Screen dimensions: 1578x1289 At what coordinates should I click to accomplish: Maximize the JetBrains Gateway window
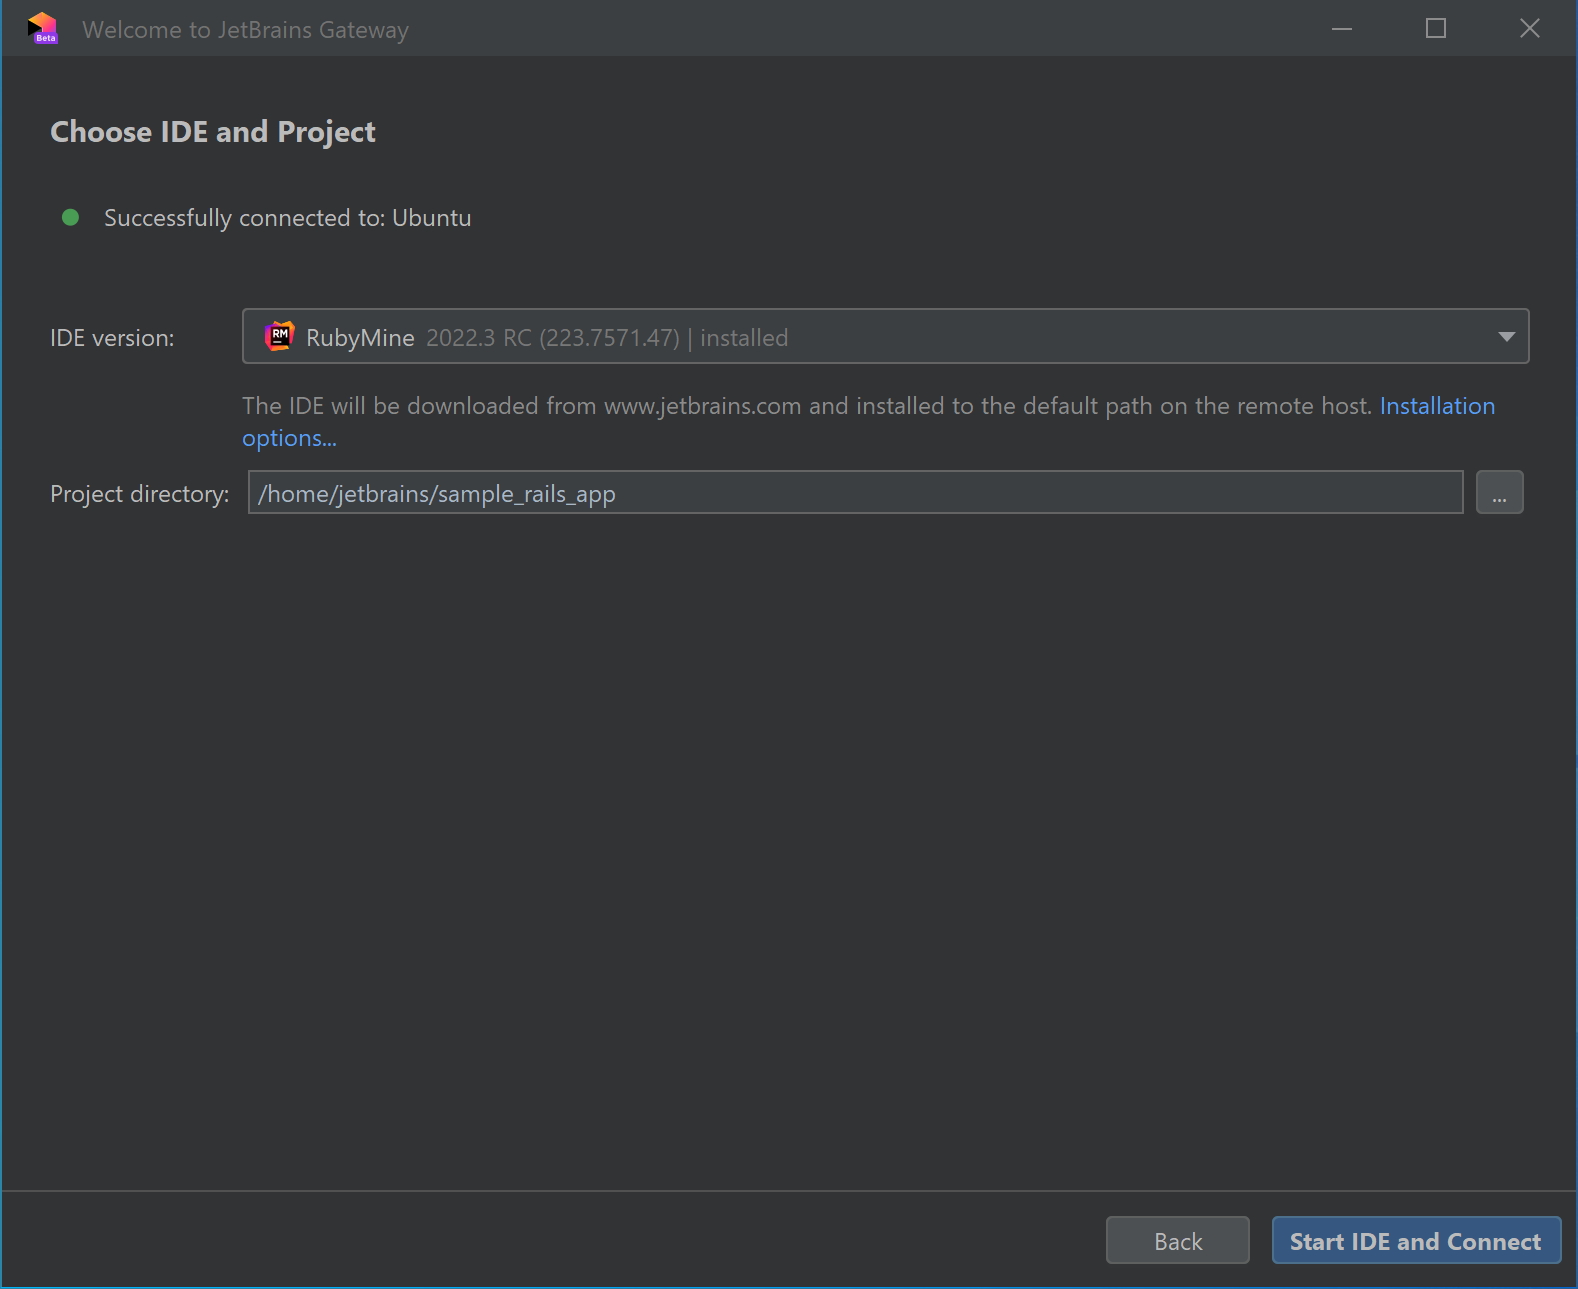1436,29
